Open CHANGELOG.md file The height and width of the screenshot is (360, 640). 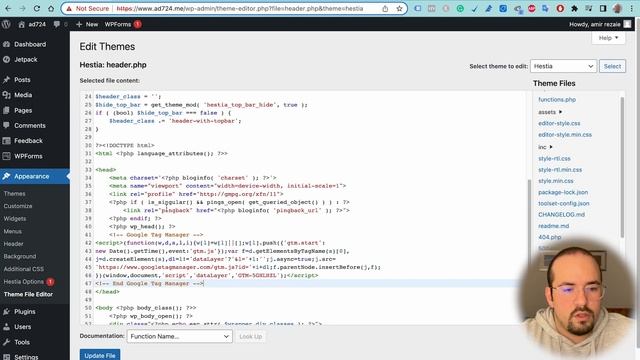(561, 215)
